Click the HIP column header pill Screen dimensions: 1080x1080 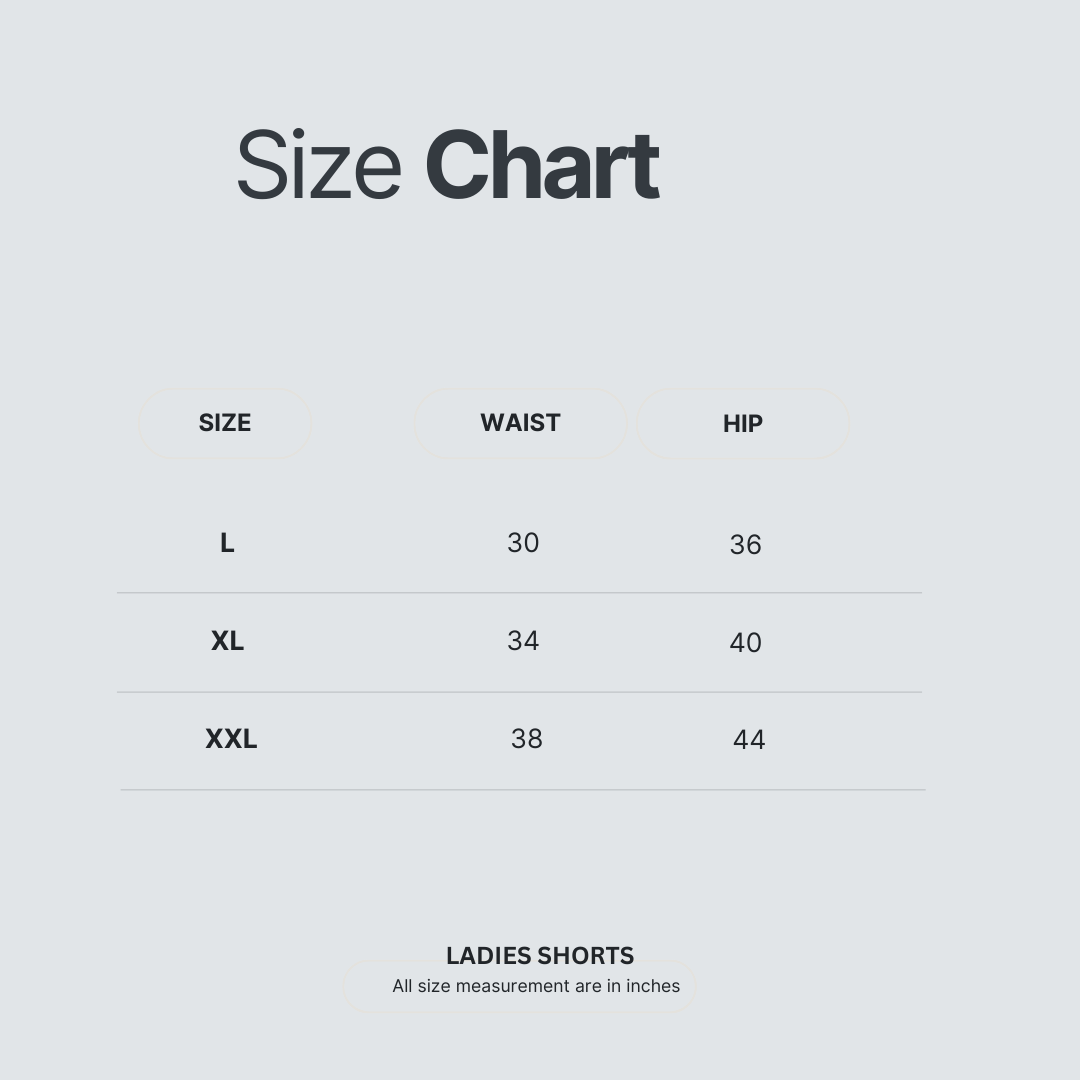(742, 424)
